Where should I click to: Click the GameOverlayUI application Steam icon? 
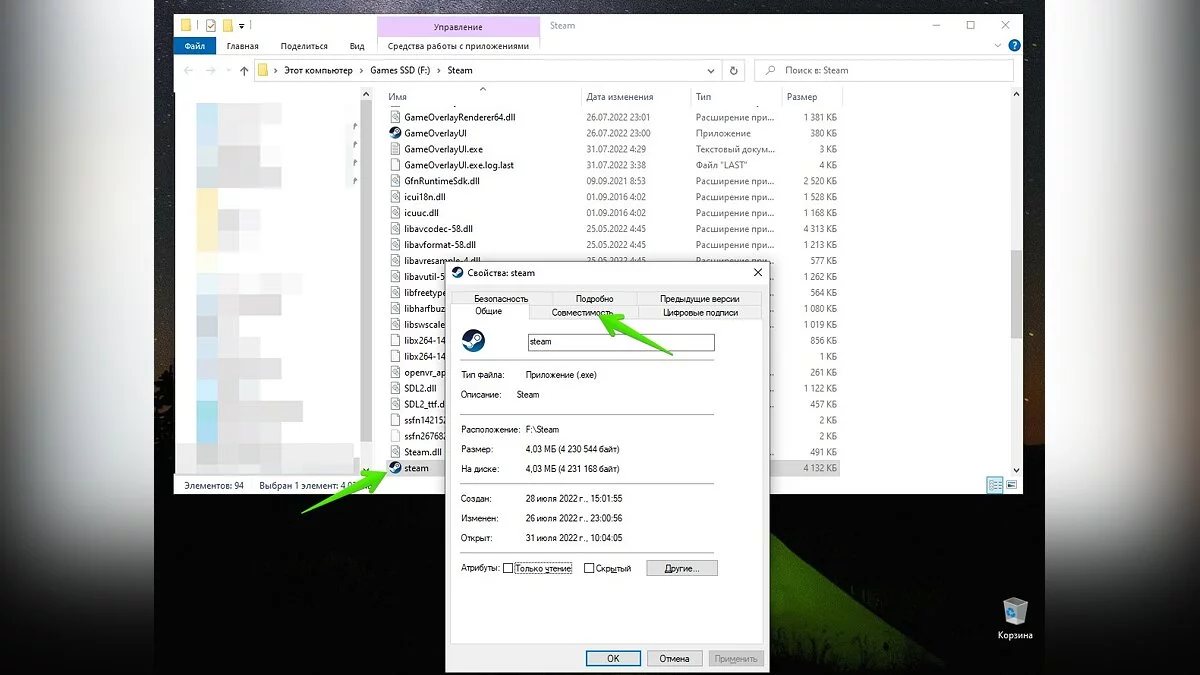click(x=395, y=133)
